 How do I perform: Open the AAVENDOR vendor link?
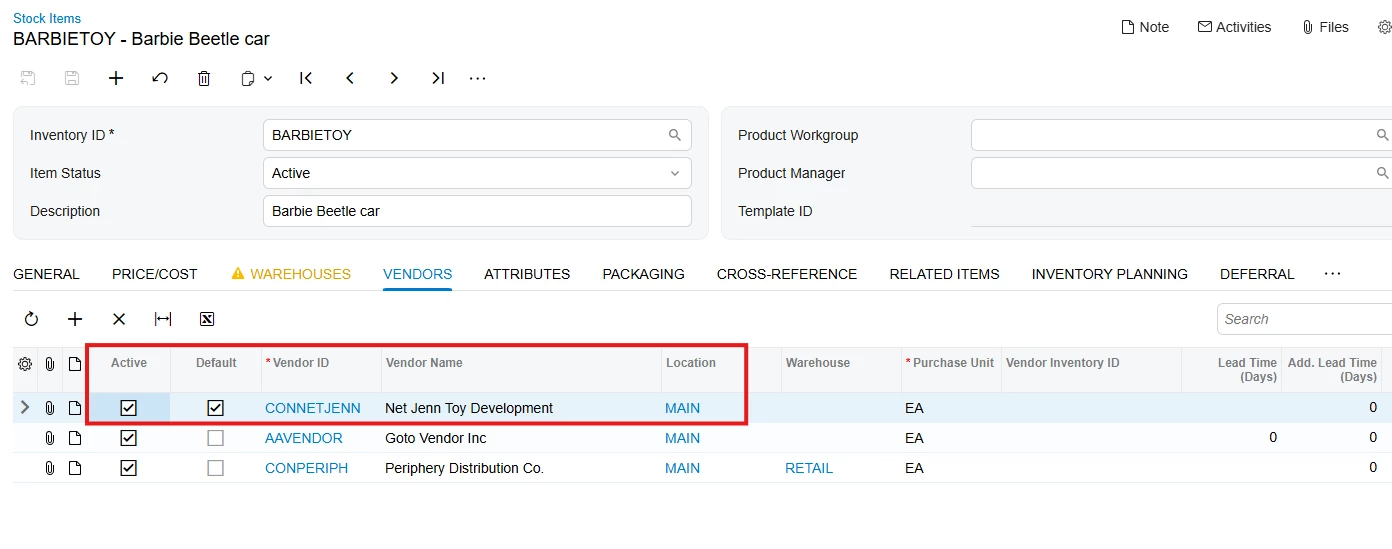(304, 438)
